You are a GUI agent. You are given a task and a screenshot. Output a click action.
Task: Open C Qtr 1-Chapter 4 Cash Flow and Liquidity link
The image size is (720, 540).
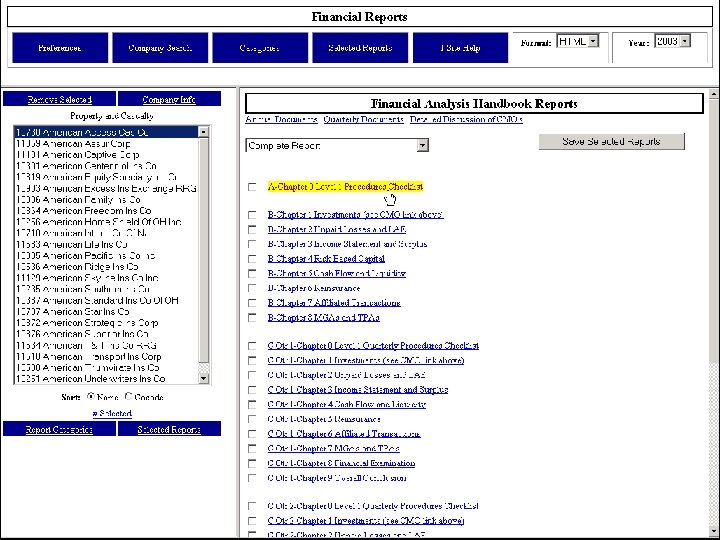click(x=347, y=404)
